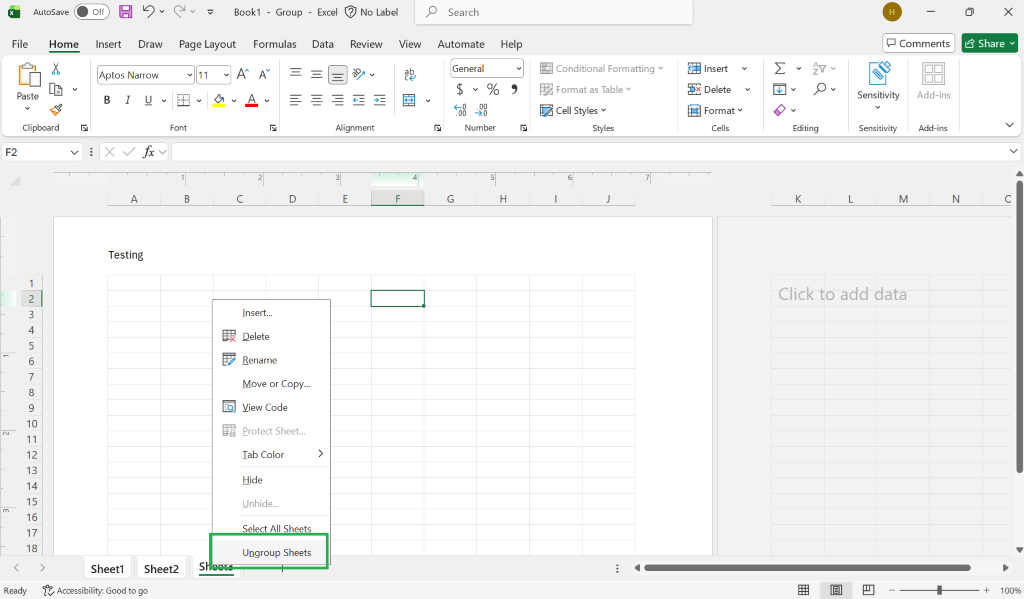The image size is (1024, 599).
Task: Click the Accounting dollar format icon
Action: [x=460, y=89]
